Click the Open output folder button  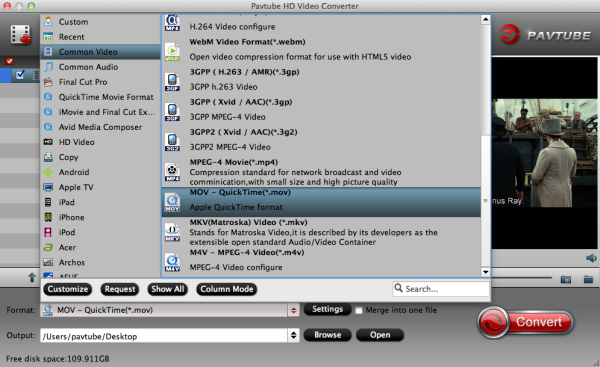pos(380,335)
